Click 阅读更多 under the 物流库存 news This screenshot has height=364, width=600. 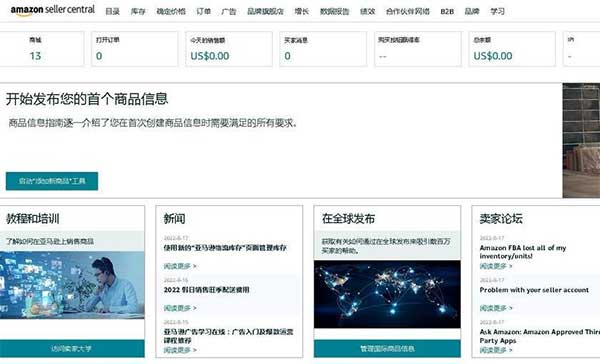180,266
